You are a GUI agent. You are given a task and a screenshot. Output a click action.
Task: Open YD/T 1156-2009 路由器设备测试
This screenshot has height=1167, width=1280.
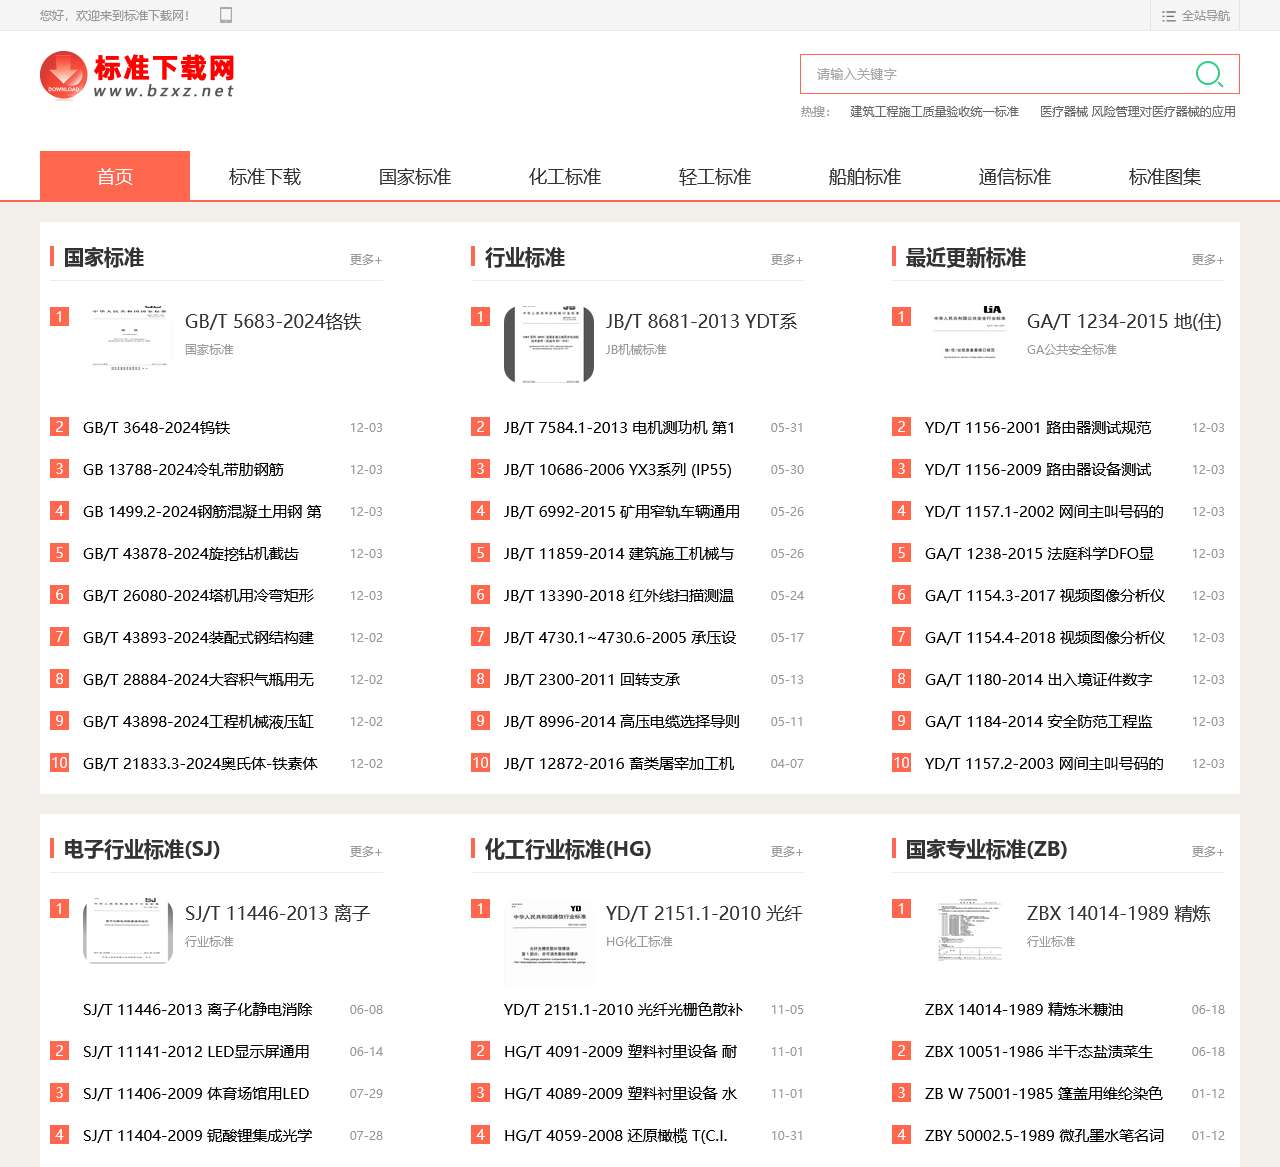[x=1038, y=470]
